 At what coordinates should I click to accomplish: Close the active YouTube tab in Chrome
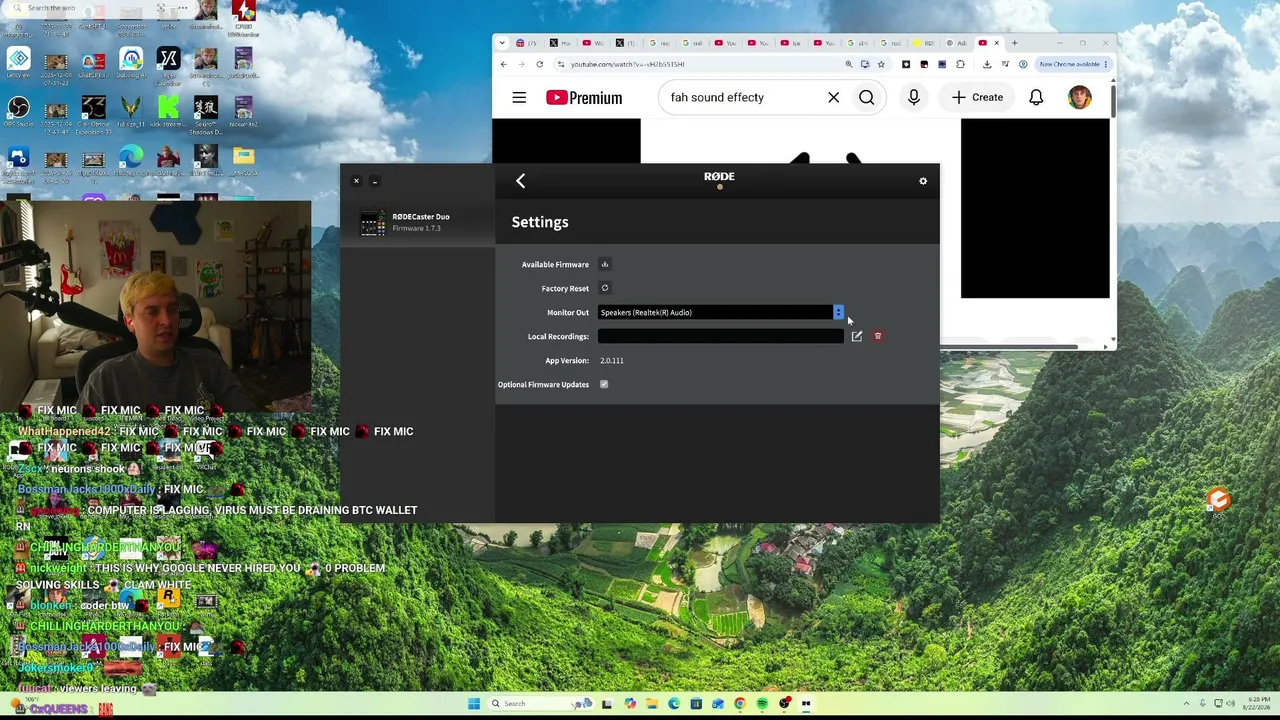click(996, 43)
